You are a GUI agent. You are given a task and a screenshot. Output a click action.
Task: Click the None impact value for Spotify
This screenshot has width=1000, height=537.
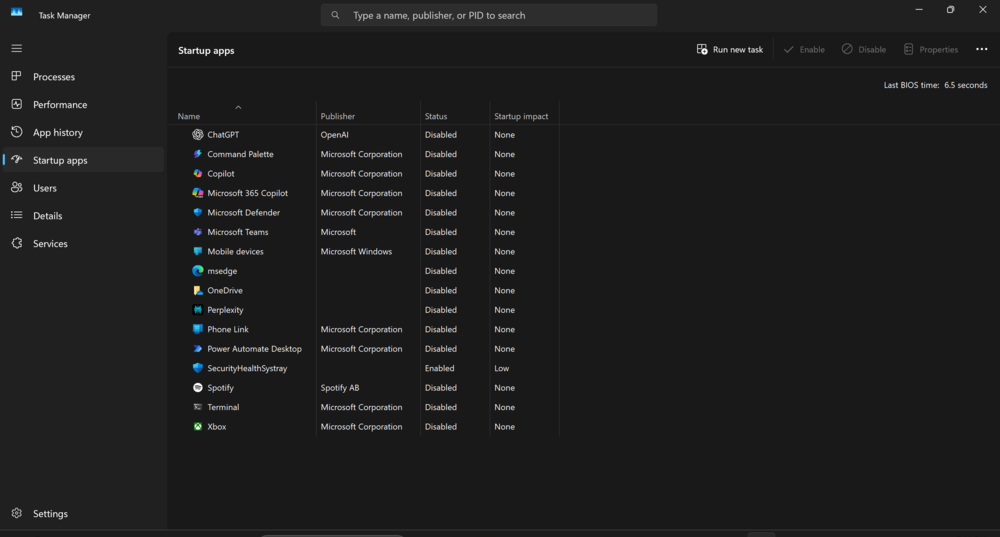pos(504,388)
